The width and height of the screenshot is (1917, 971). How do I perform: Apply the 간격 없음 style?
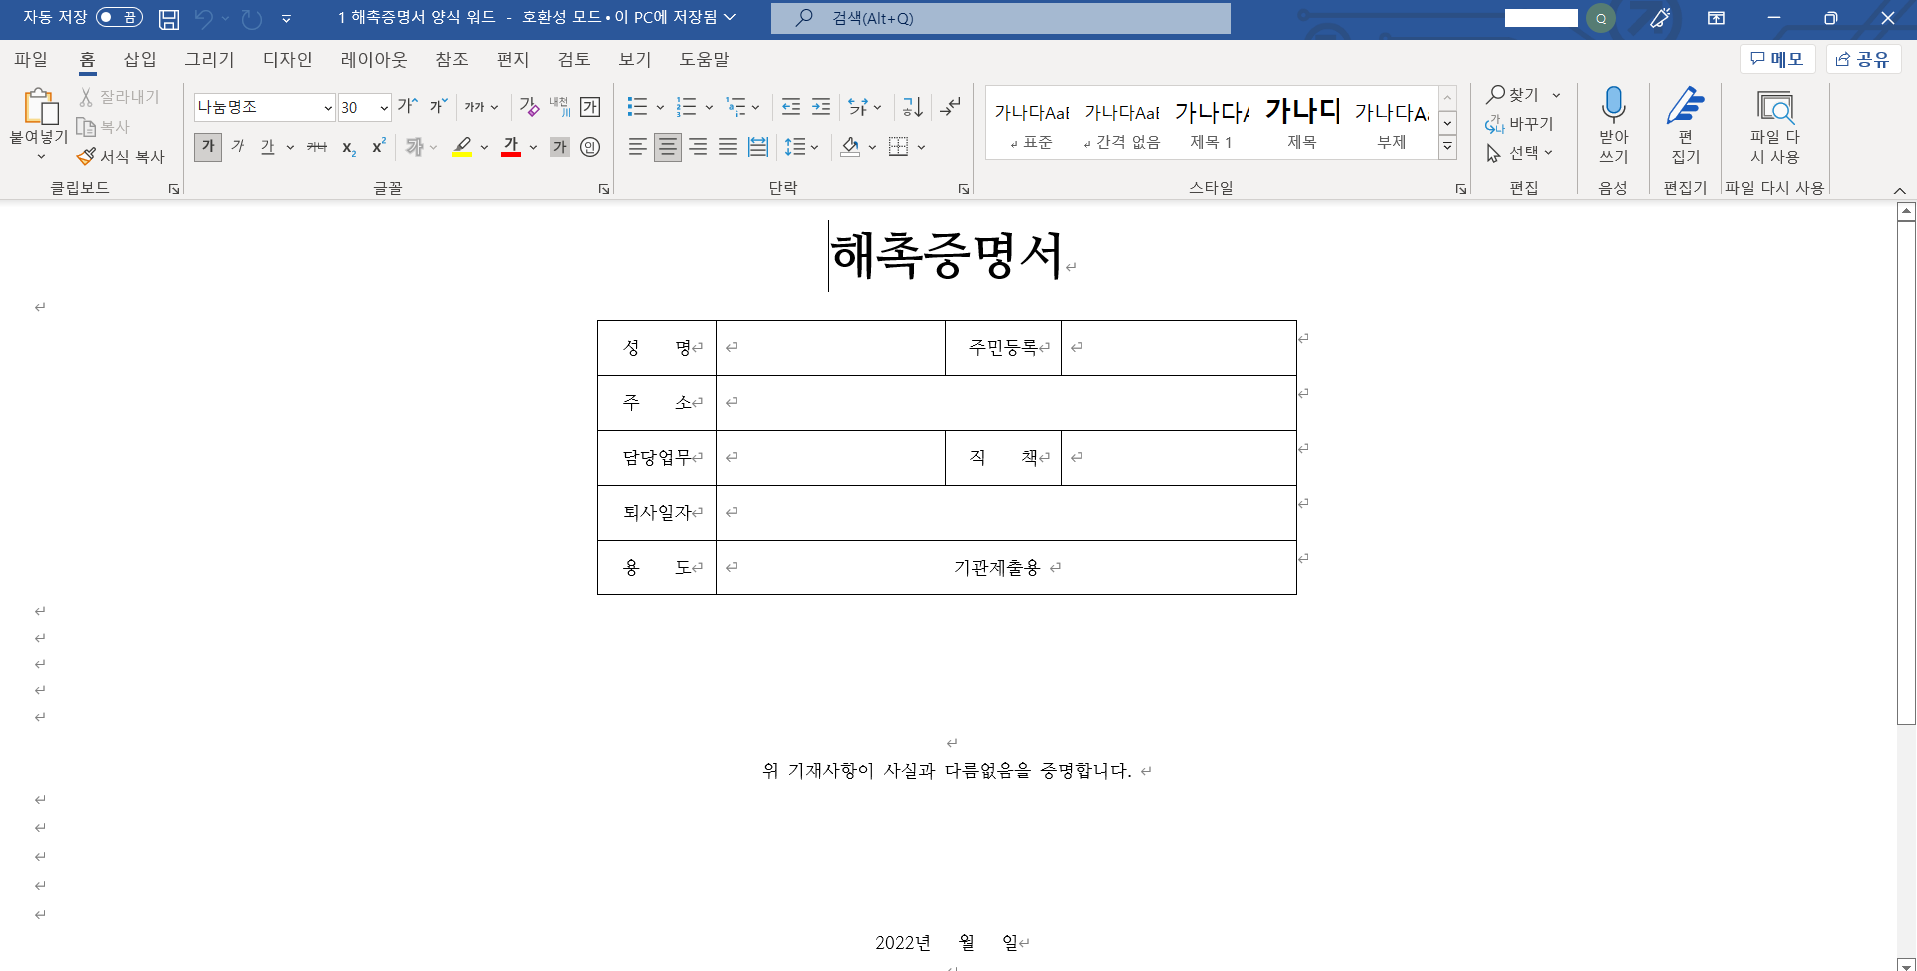click(1121, 124)
